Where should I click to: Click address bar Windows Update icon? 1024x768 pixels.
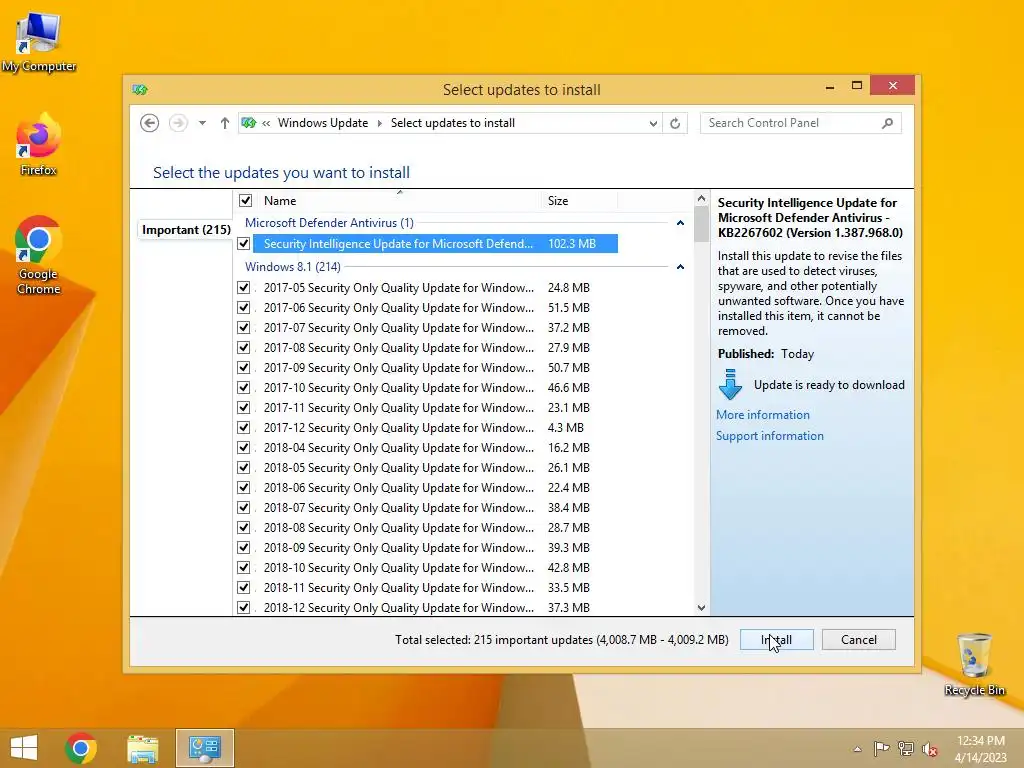tap(249, 123)
